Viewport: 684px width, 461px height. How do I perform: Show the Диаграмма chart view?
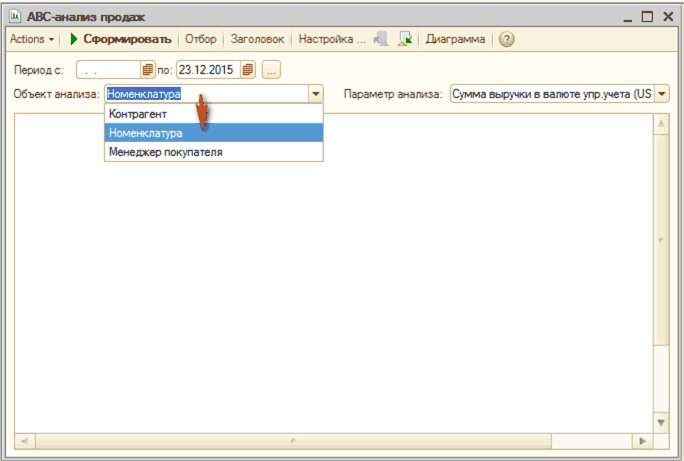click(455, 40)
